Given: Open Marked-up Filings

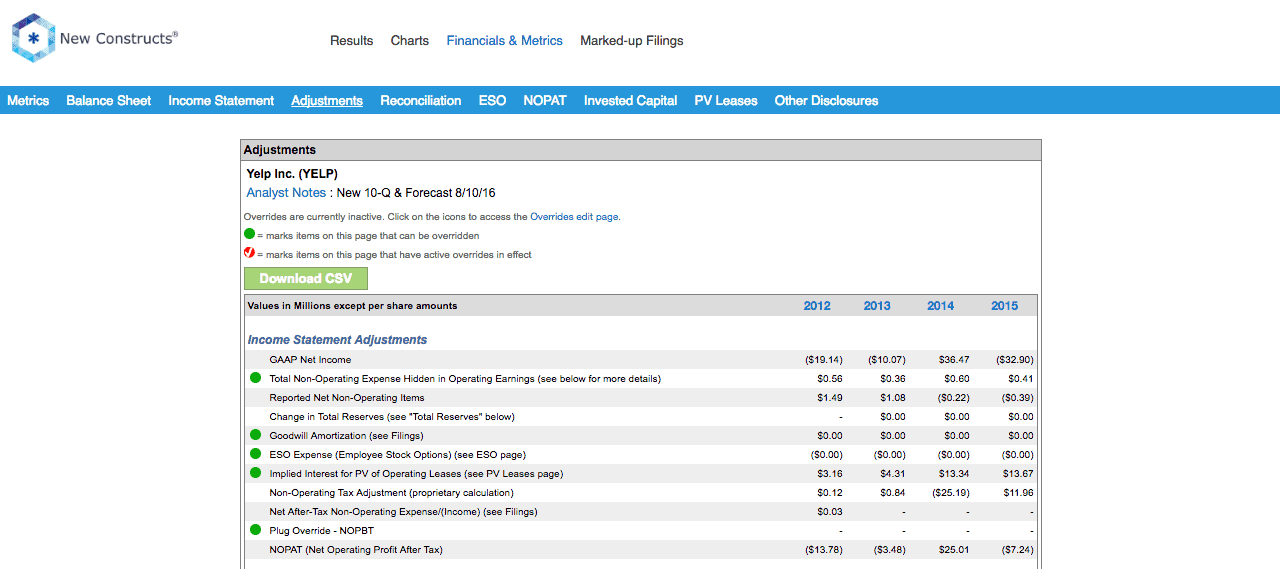Looking at the screenshot, I should coord(632,41).
